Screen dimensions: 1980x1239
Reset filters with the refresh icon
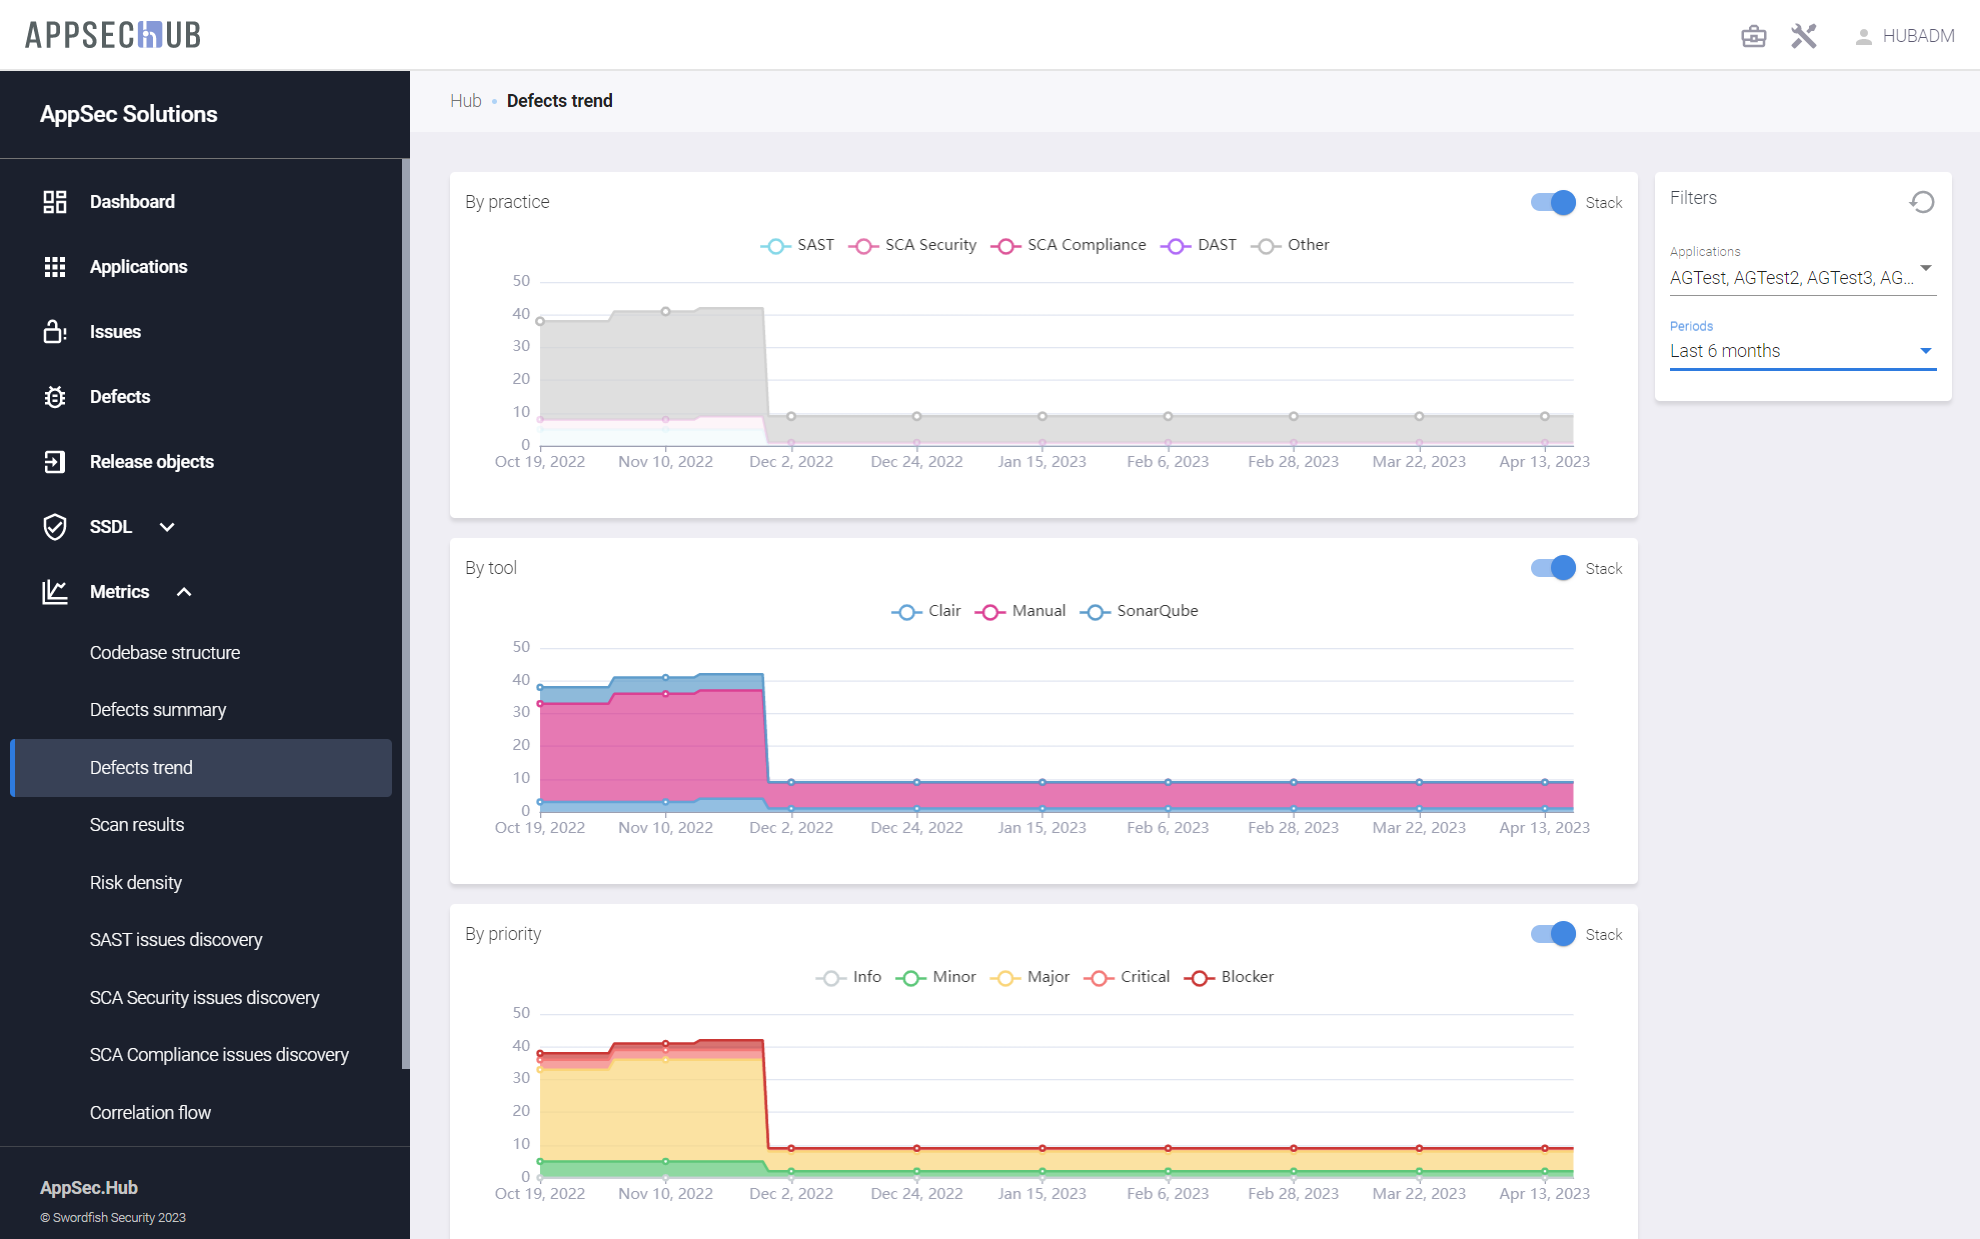click(1921, 202)
